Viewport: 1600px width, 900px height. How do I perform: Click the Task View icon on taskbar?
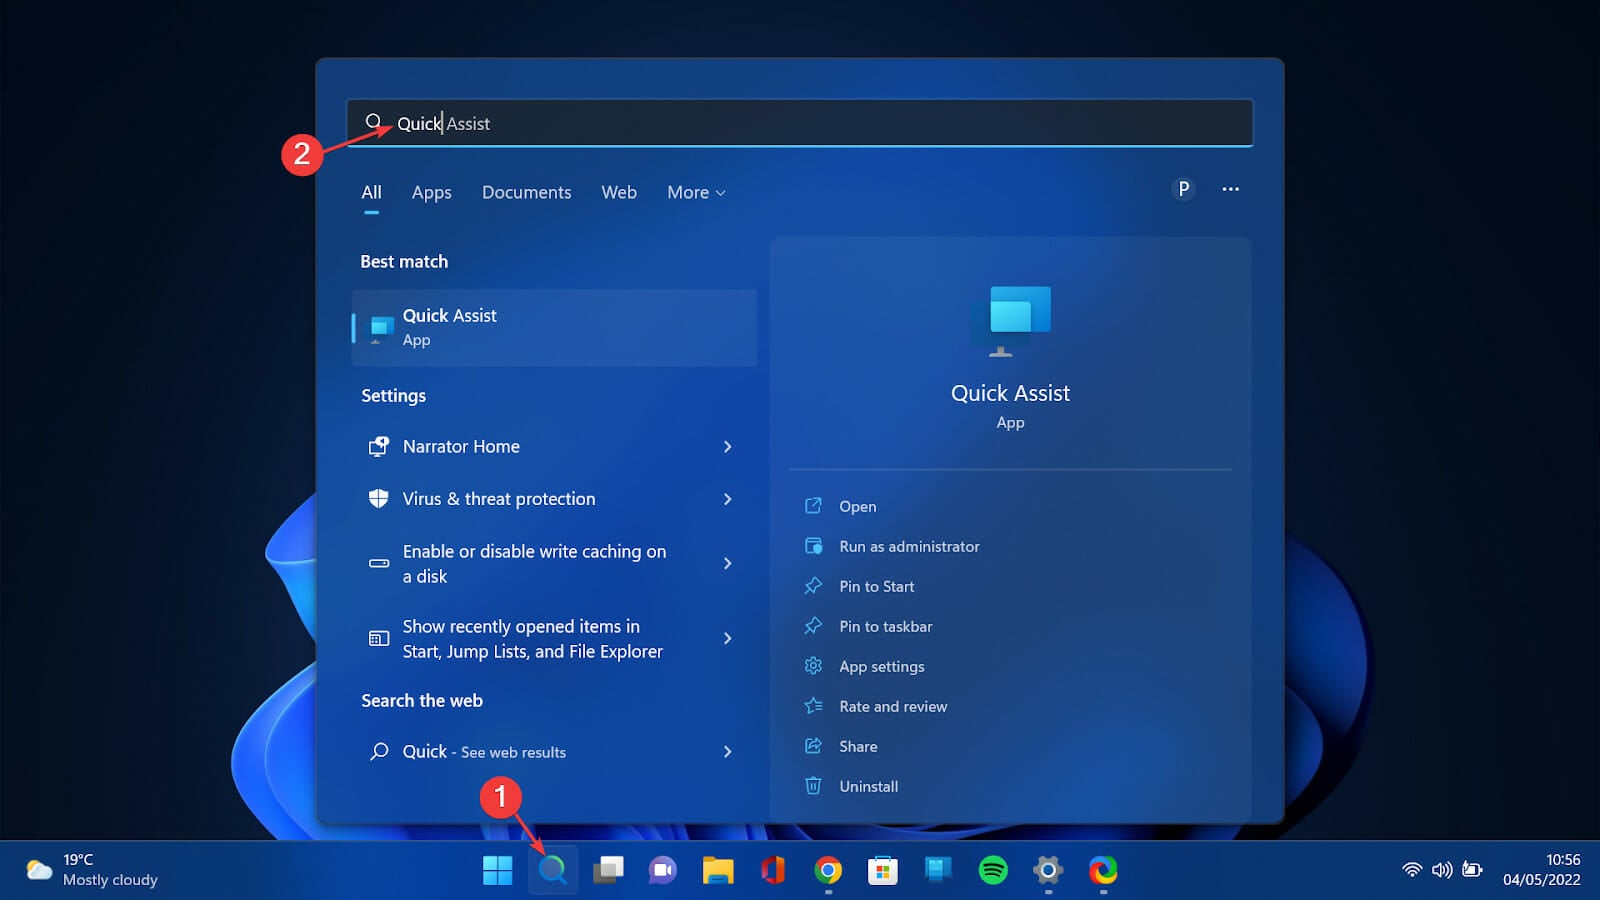(607, 870)
